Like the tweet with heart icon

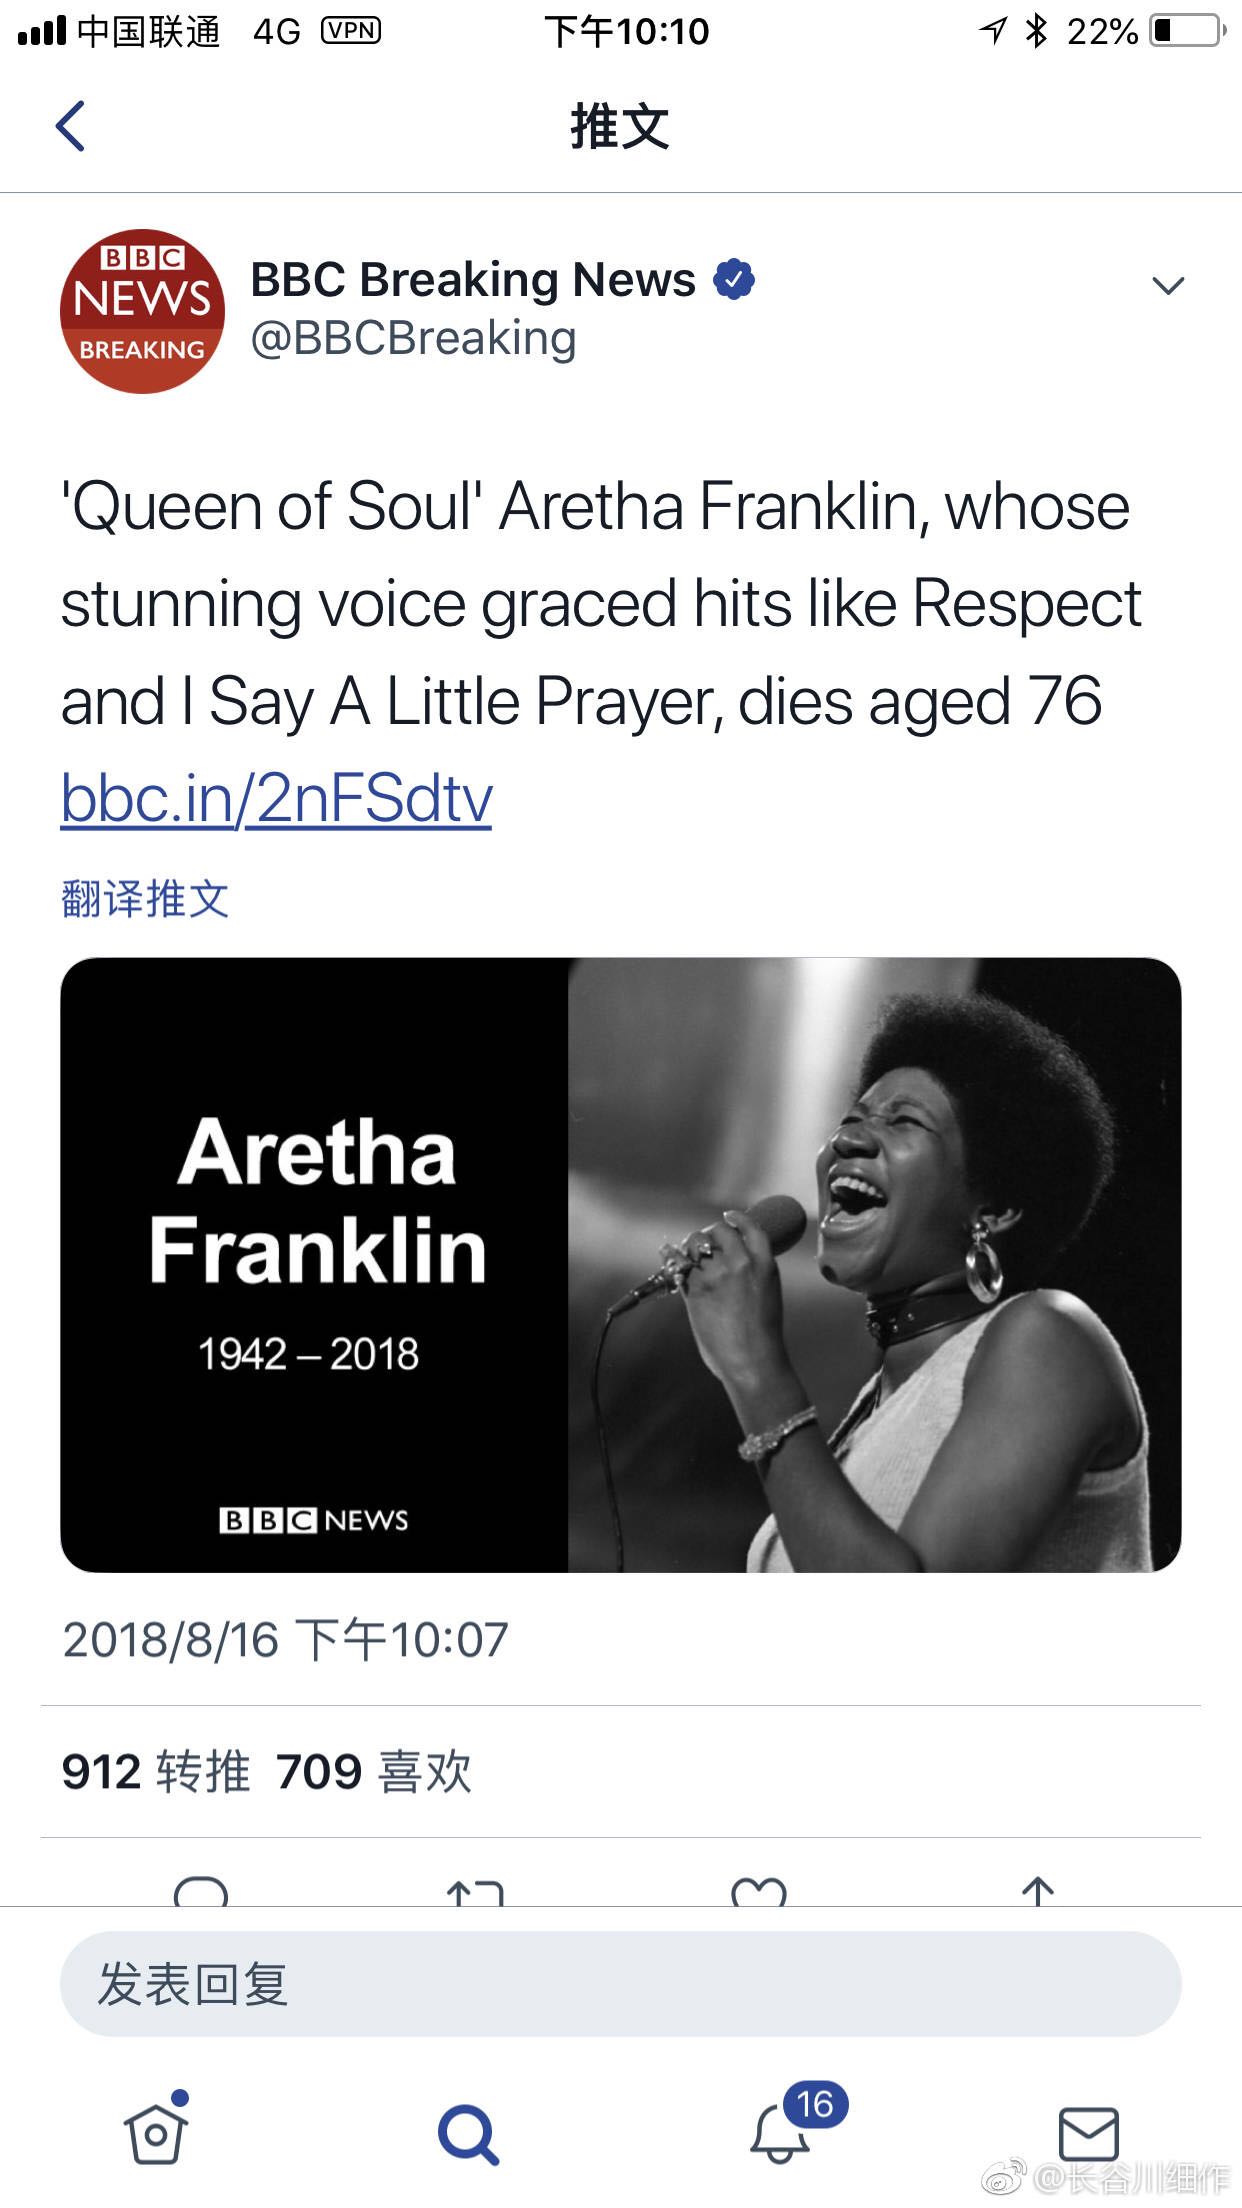tap(759, 1893)
